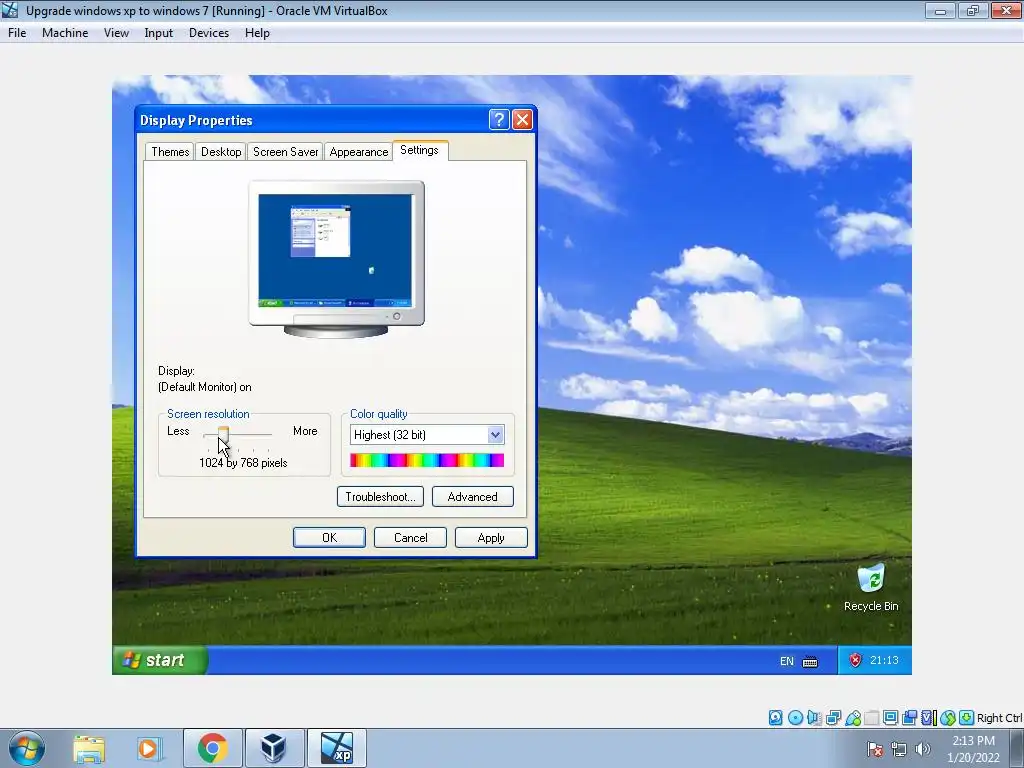Open the Recycle Bin icon on XP desktop

871,579
